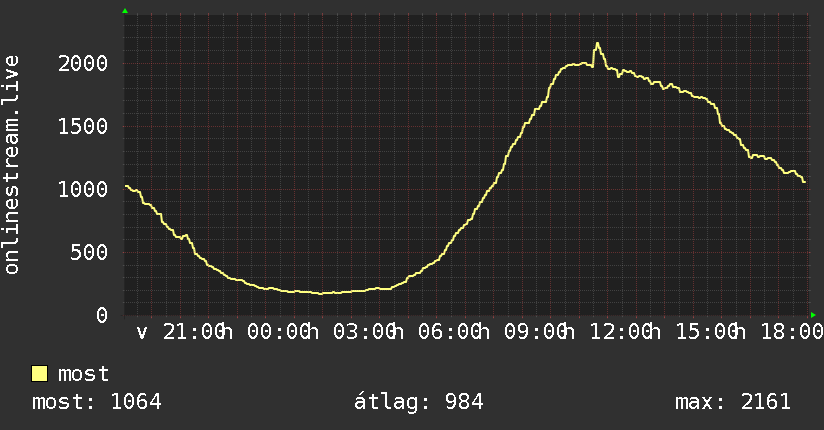Image resolution: width=824 pixels, height=430 pixels.
Task: Click the 2000 label on the Y axis
Action: click(x=83, y=64)
